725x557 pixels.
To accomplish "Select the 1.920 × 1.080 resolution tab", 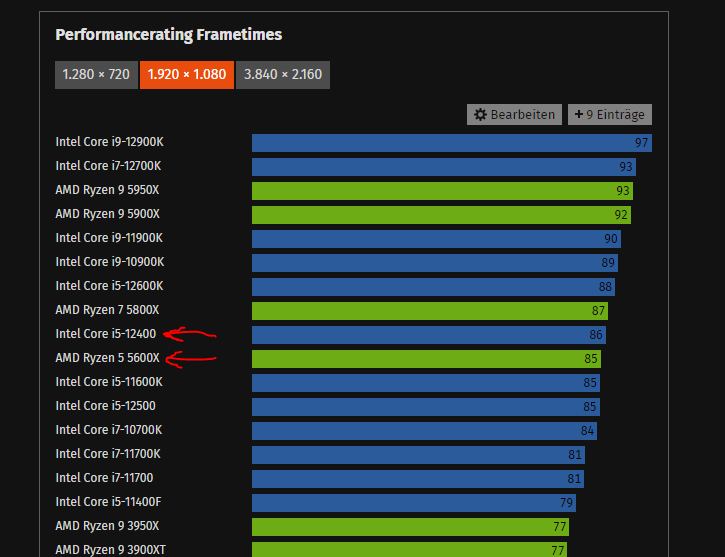I will [x=187, y=75].
